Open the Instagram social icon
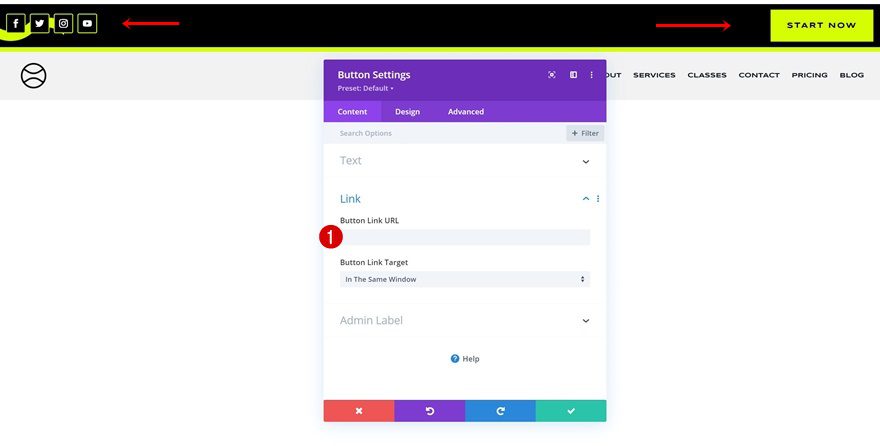The image size is (880, 446). coord(63,23)
